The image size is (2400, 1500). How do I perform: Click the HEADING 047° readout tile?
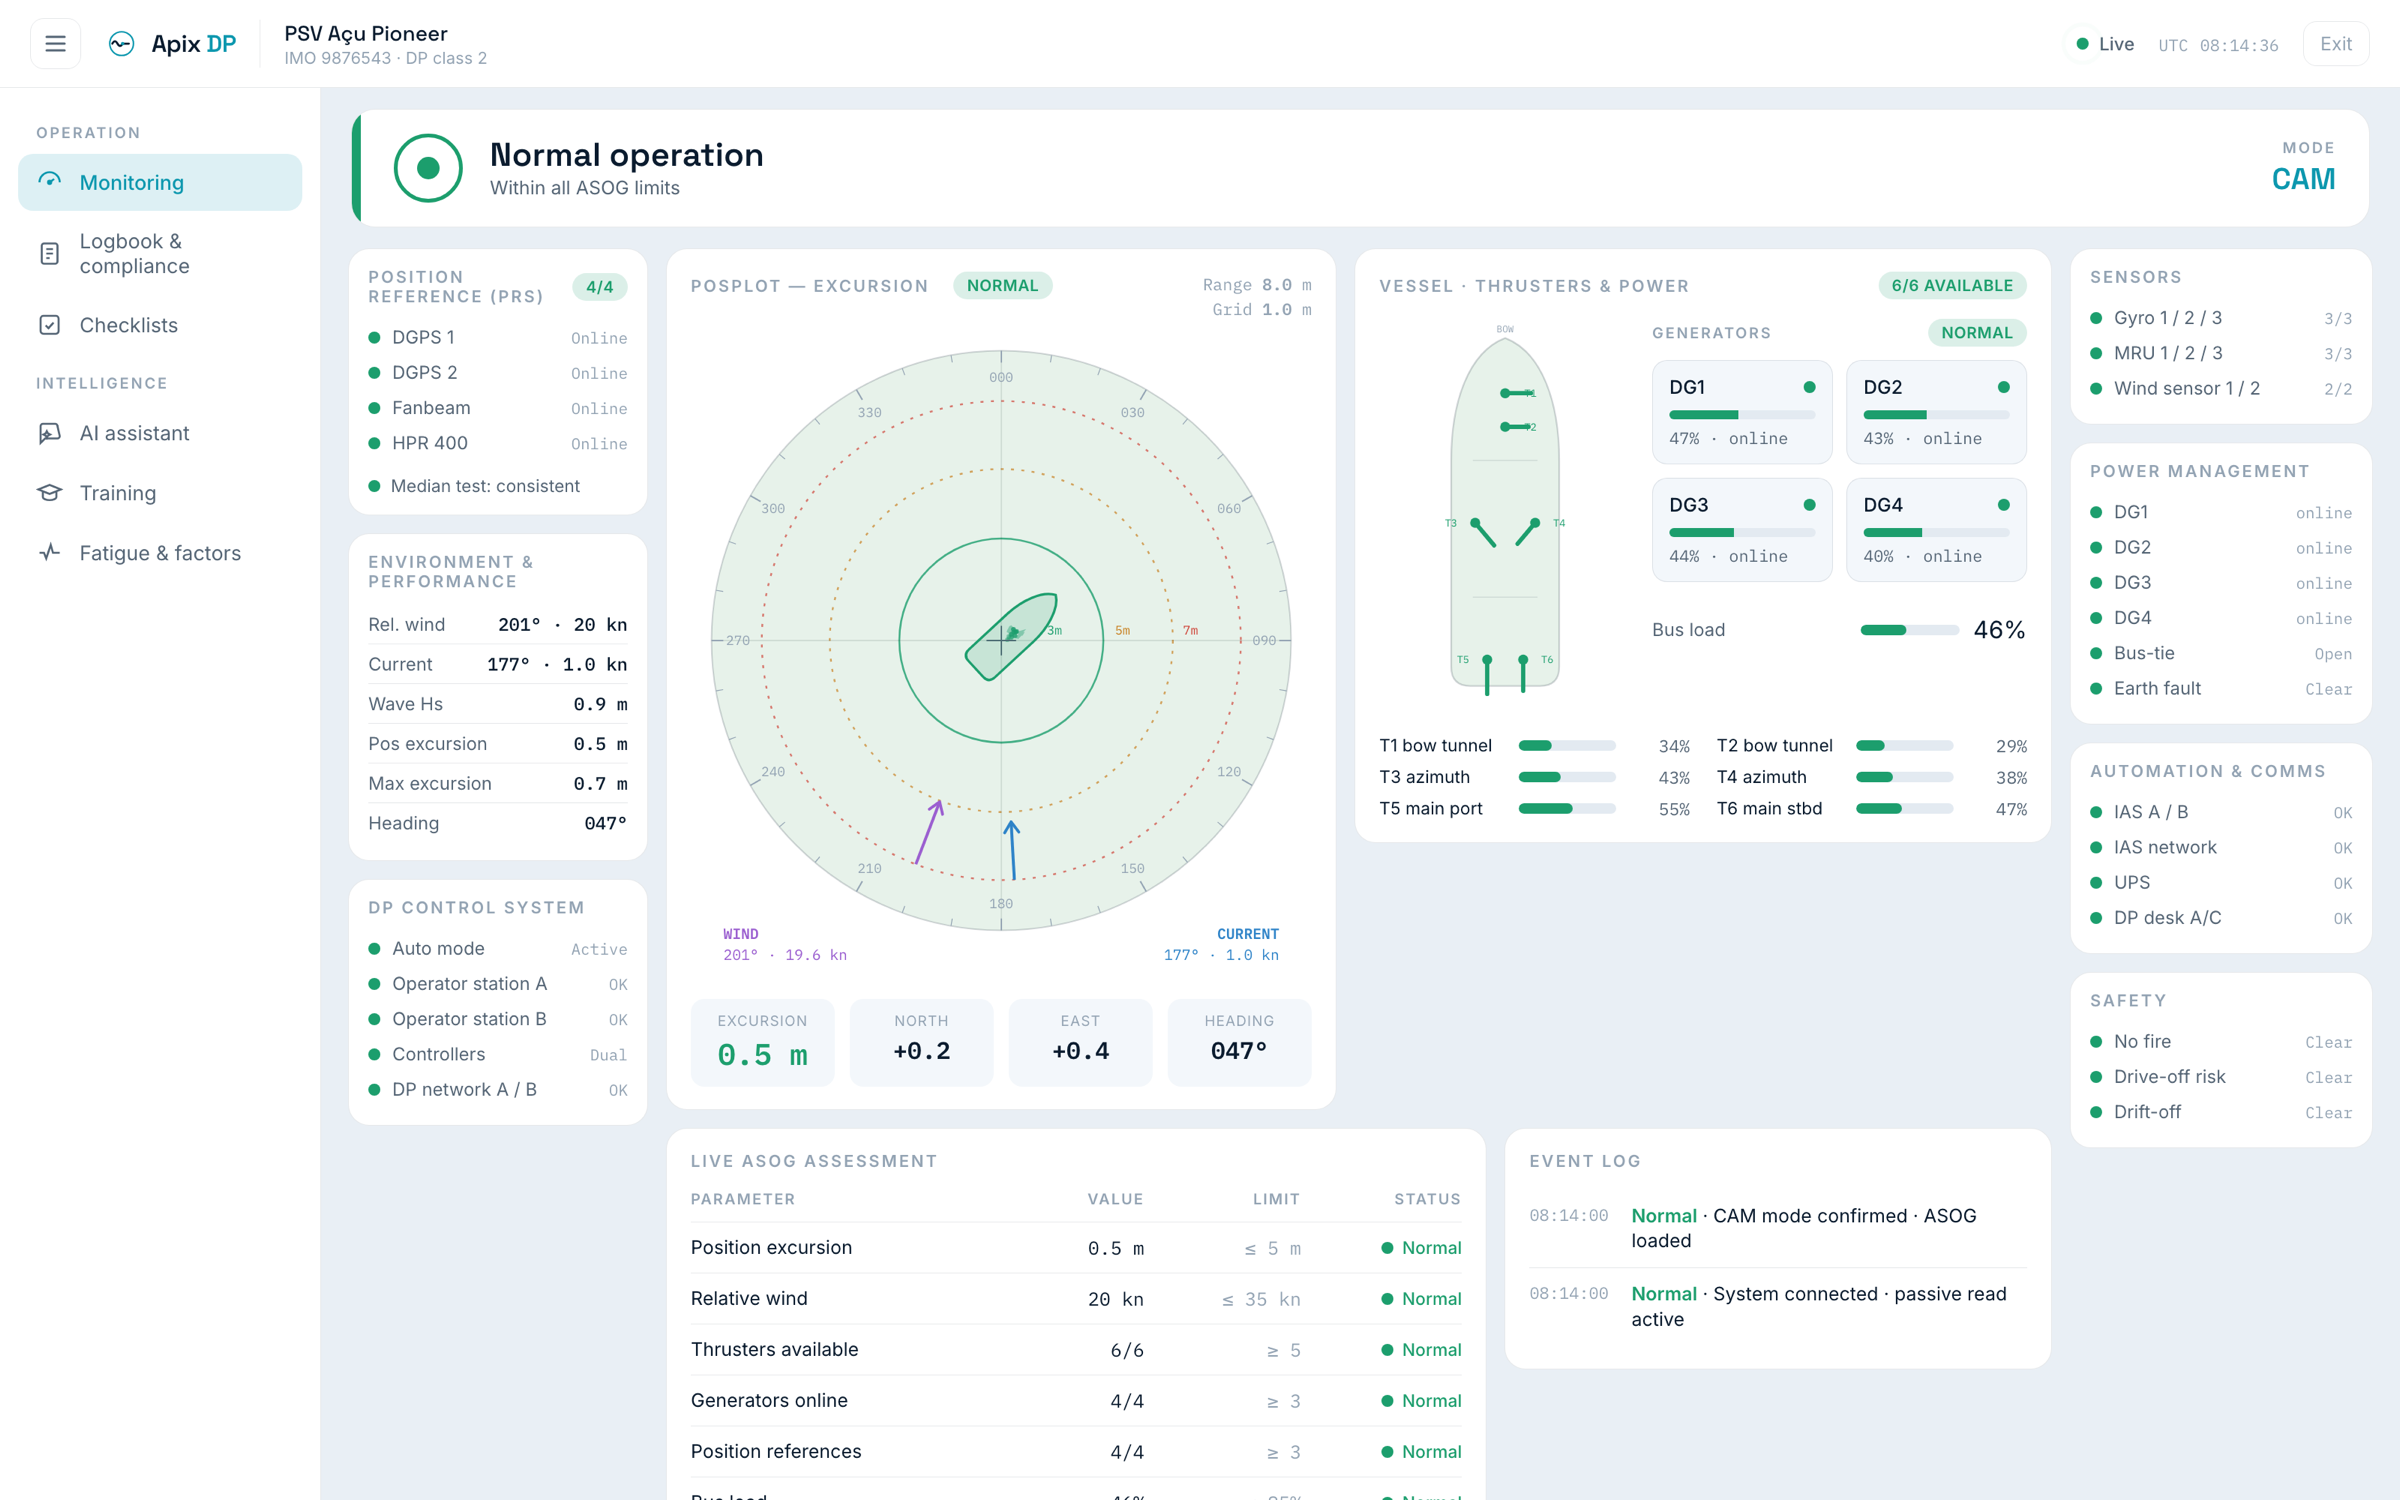pos(1238,1042)
